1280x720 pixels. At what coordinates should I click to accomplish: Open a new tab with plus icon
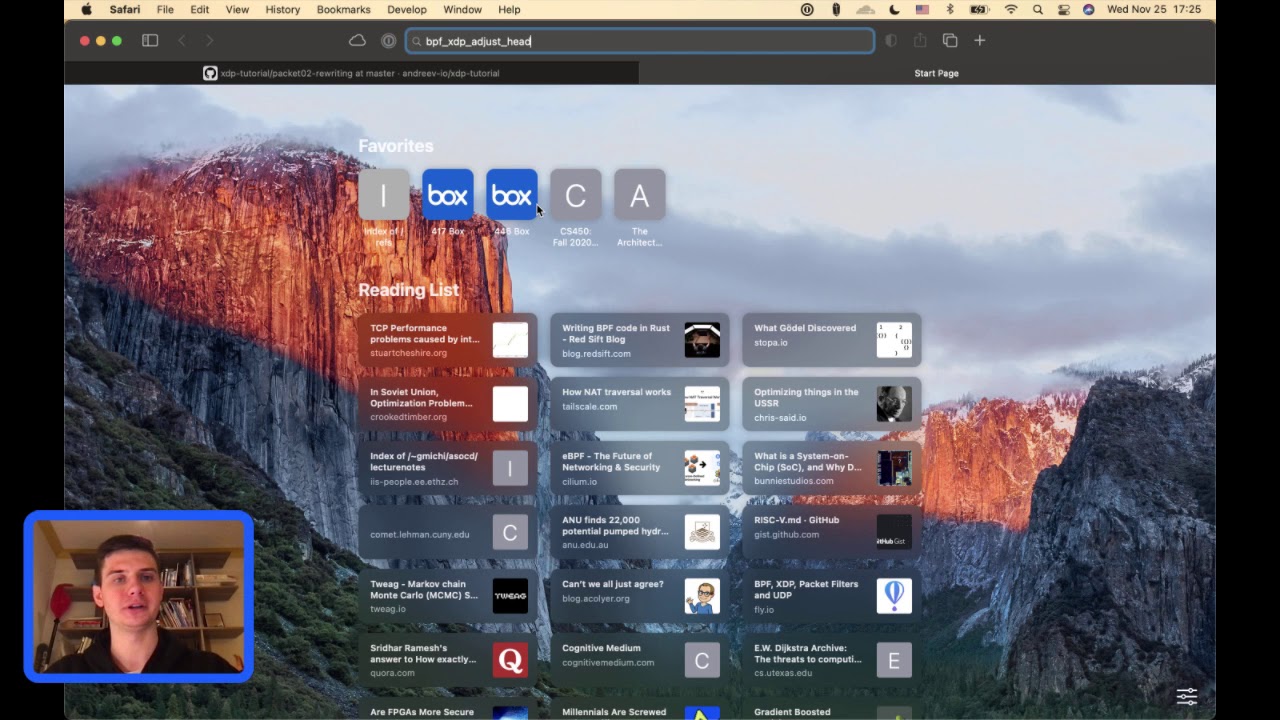[980, 41]
